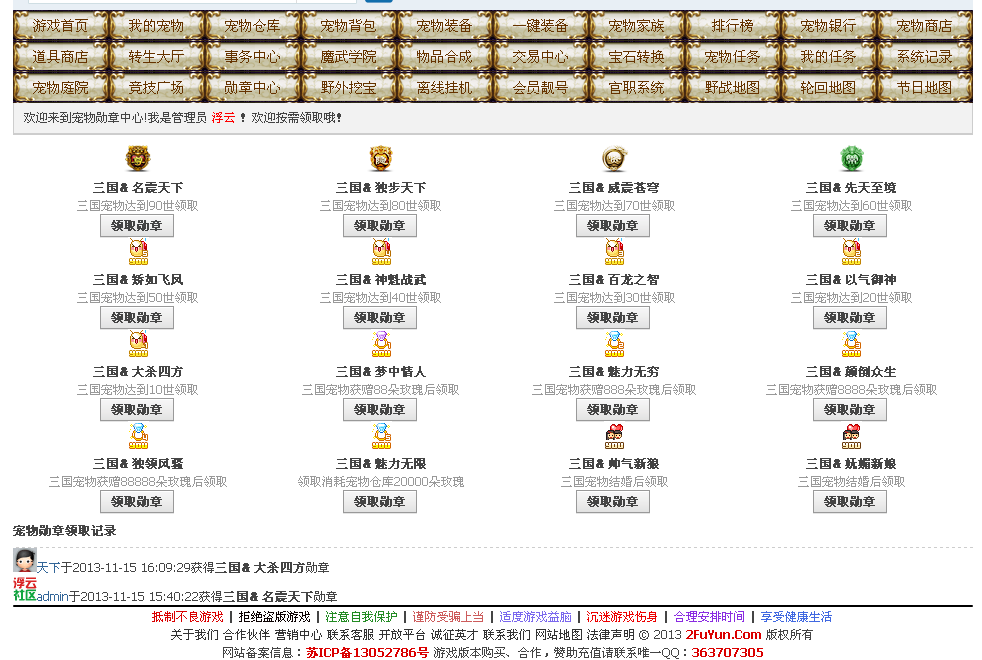Click 领取勋章 under 三国&魅力无限
This screenshot has width=982, height=660.
coord(380,501)
